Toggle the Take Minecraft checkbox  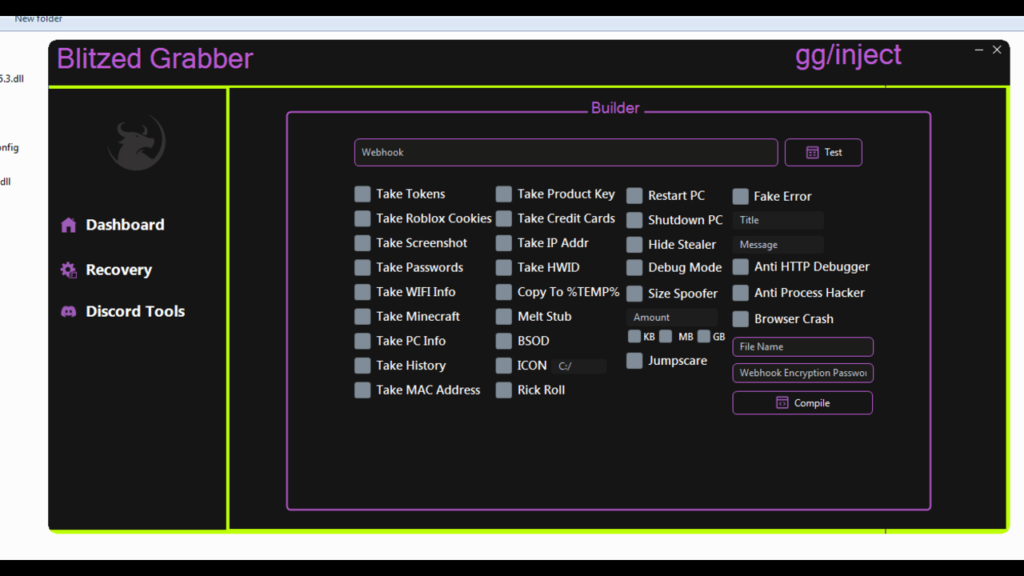point(362,316)
